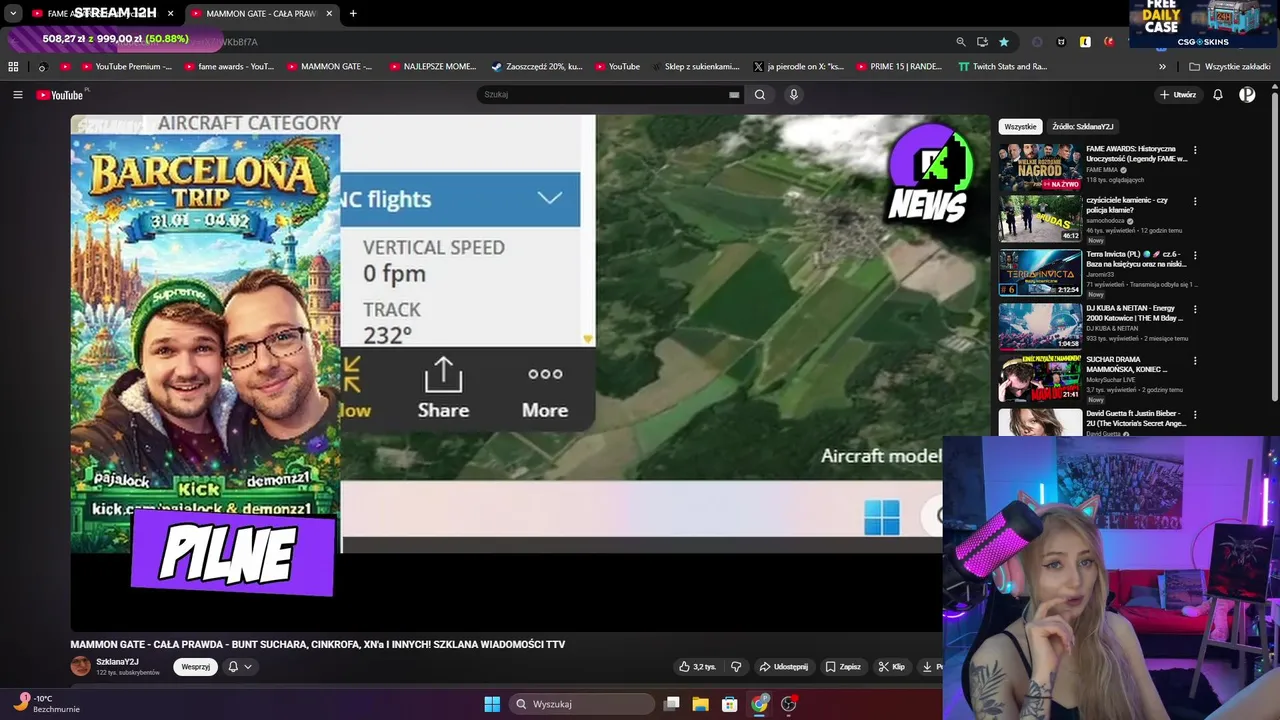Open David Guetta ft Justin Bieber video title

[x=1136, y=418]
